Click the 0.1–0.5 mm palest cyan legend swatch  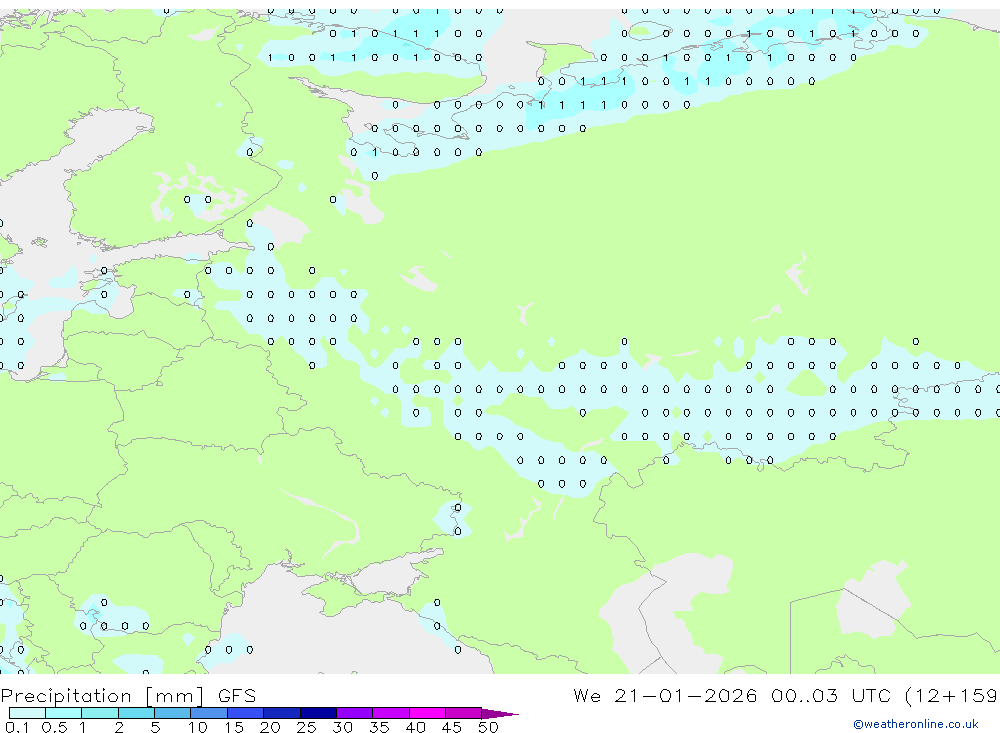click(x=27, y=713)
